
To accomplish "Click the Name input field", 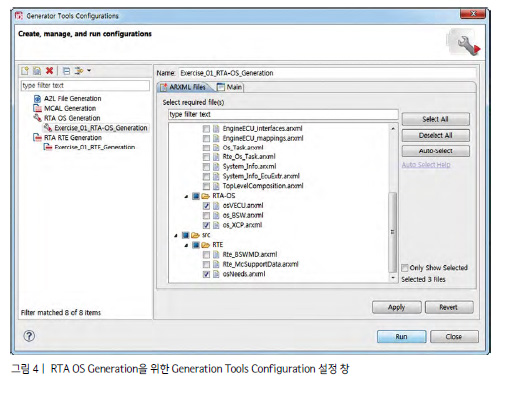I will 327,73.
